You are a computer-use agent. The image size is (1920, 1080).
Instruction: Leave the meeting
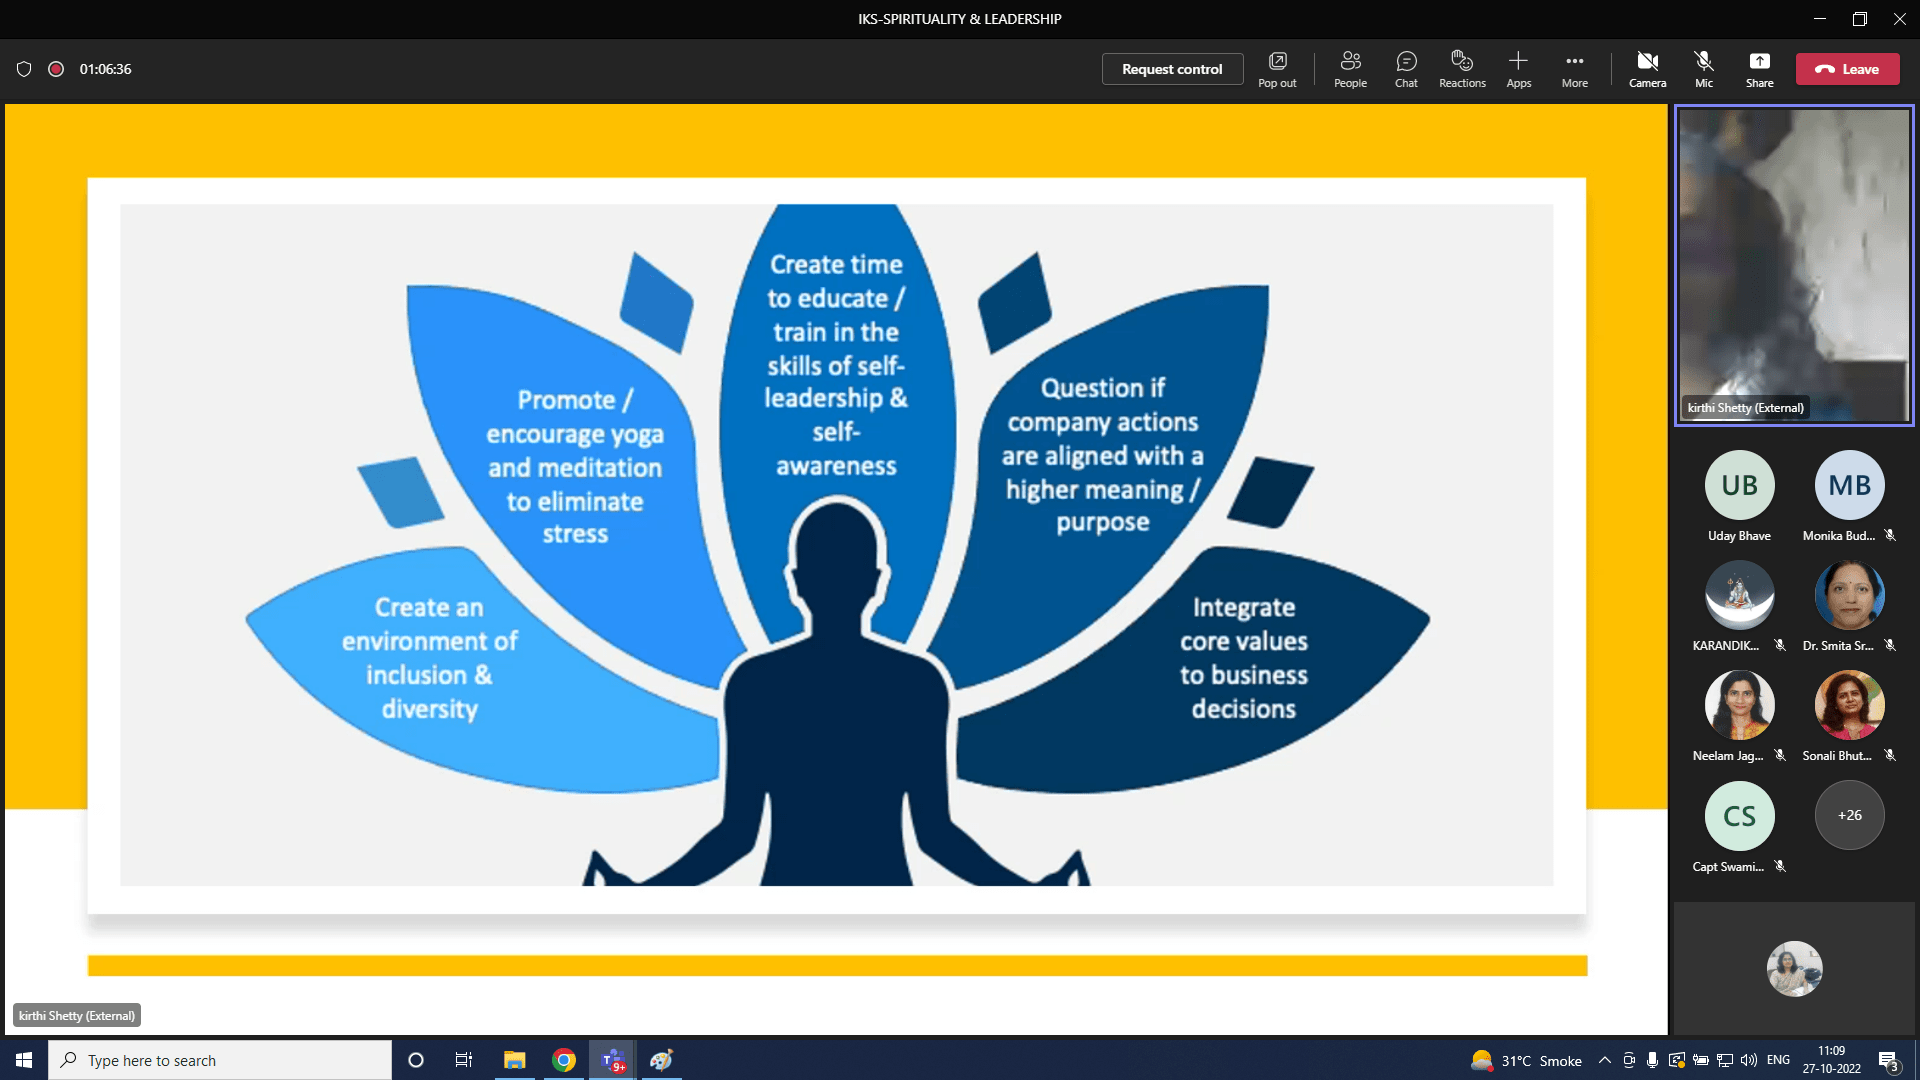tap(1847, 69)
